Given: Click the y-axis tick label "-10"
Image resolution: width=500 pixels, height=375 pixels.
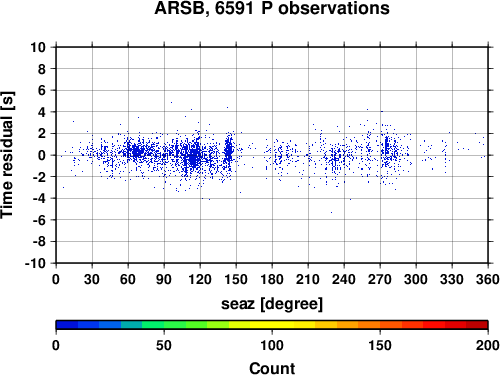Looking at the screenshot, I should 35,263.
